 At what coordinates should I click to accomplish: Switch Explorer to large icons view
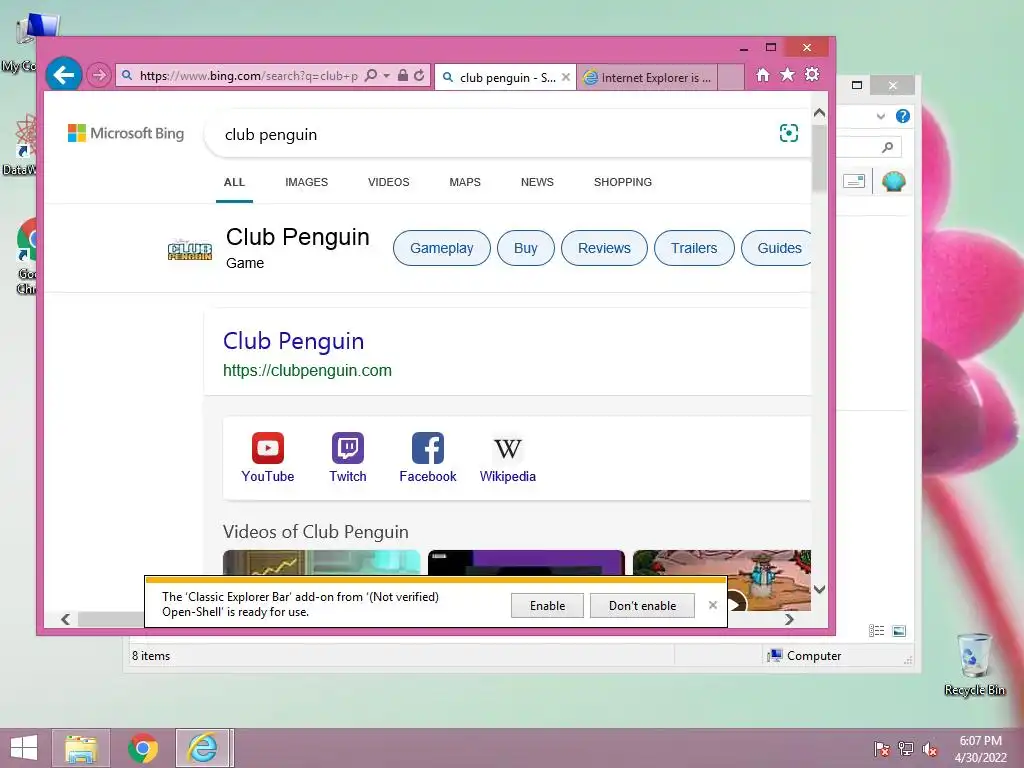899,630
